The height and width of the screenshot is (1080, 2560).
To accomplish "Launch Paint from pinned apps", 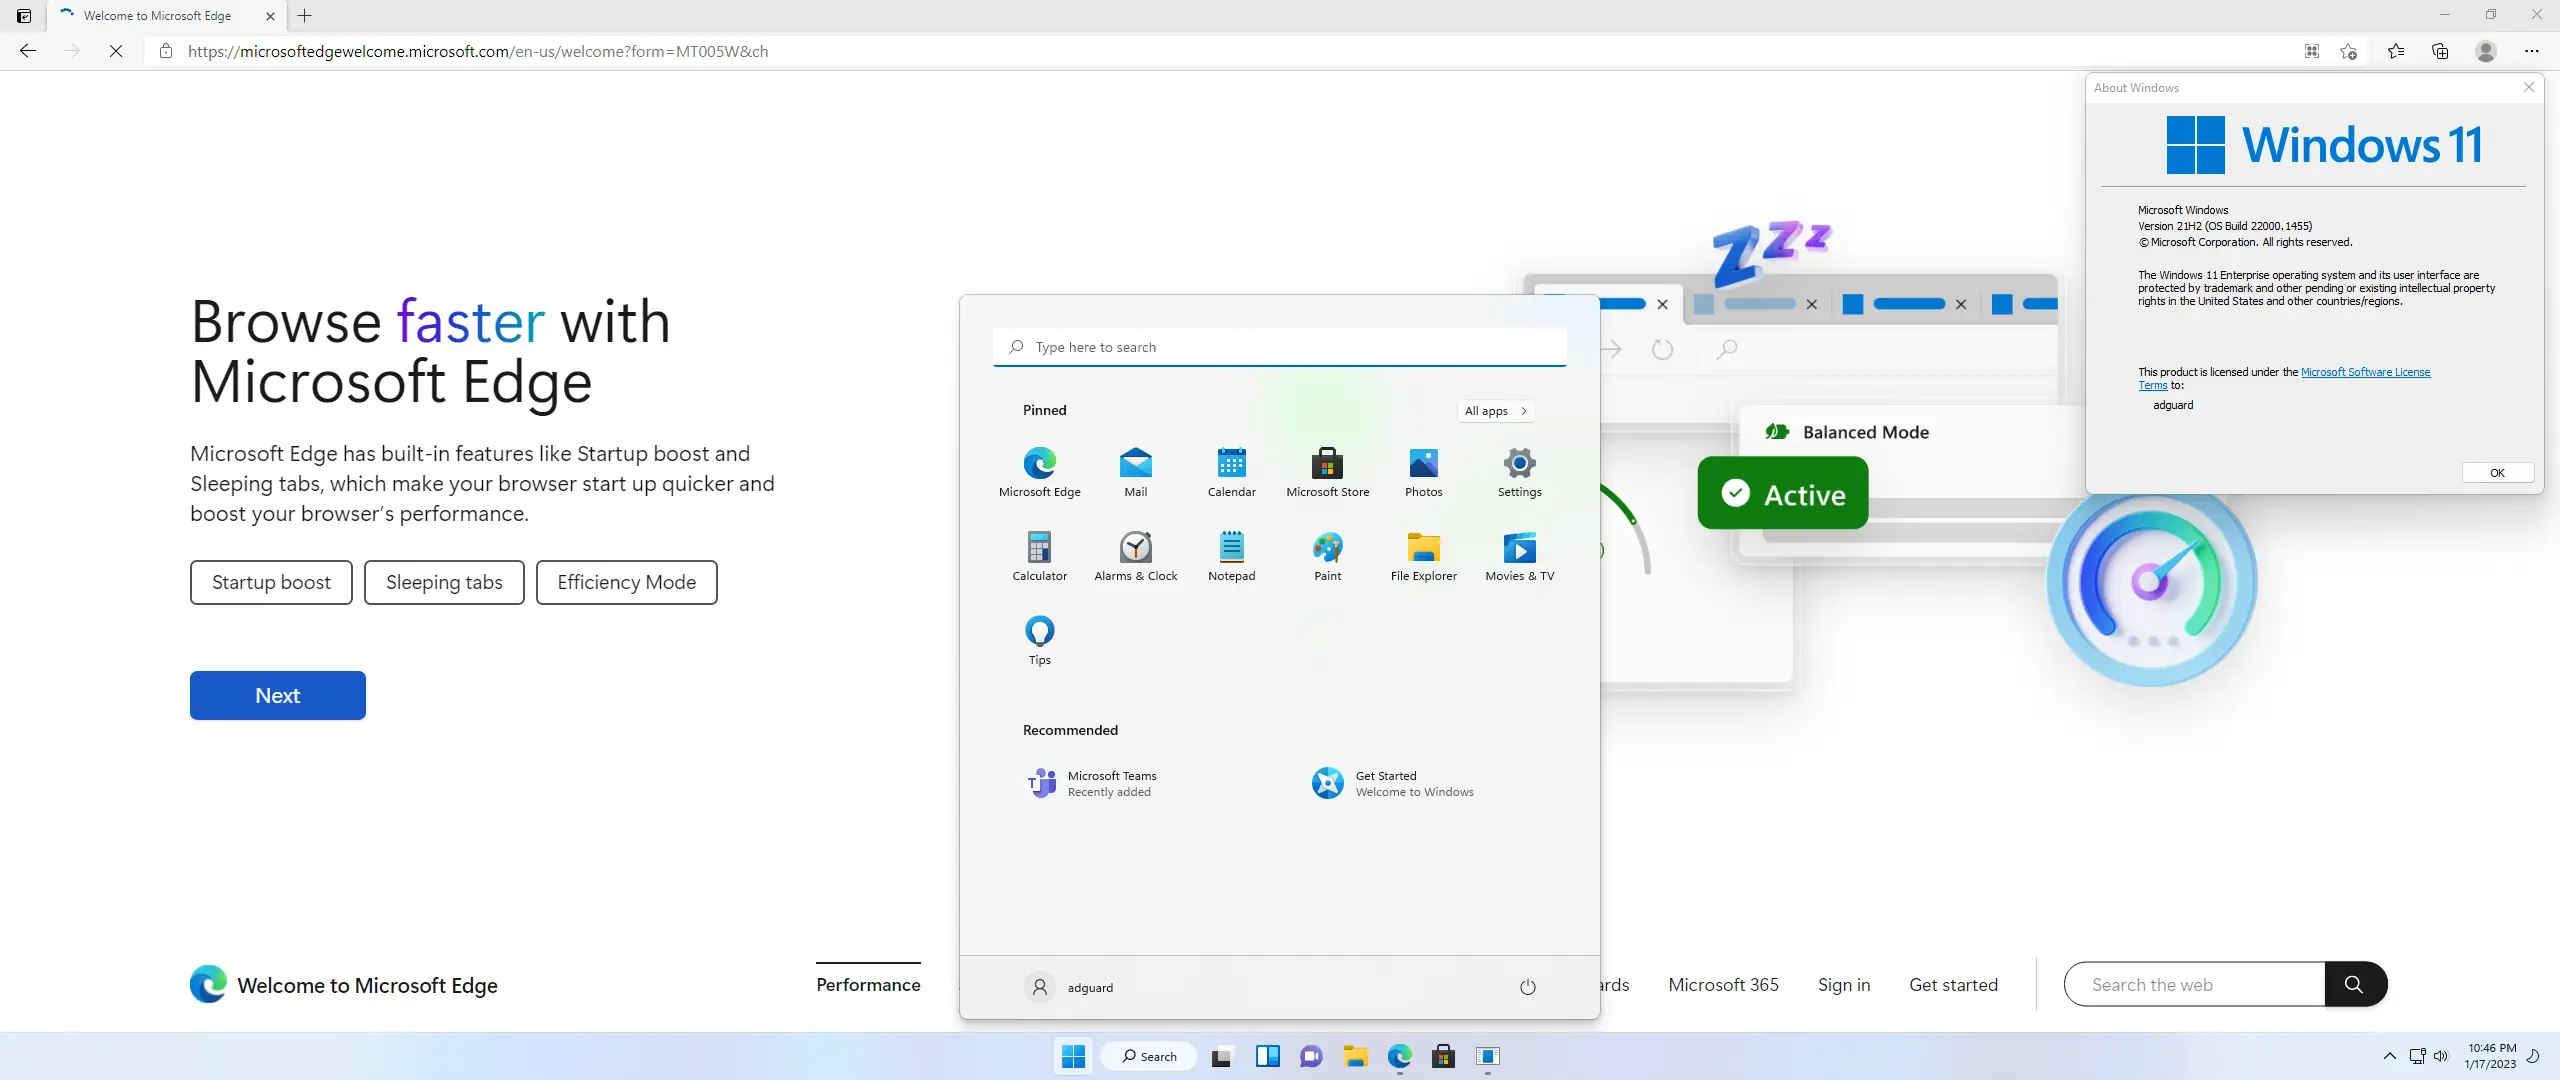I will pyautogui.click(x=1326, y=553).
